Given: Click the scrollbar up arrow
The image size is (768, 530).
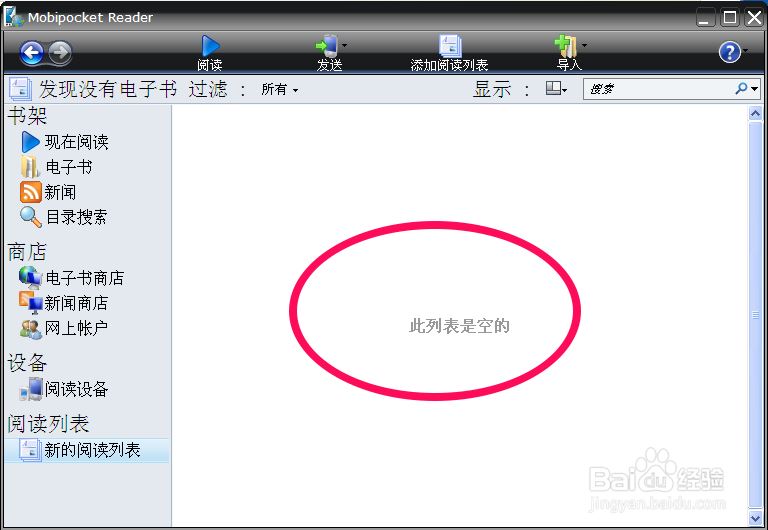Looking at the screenshot, I should point(755,114).
